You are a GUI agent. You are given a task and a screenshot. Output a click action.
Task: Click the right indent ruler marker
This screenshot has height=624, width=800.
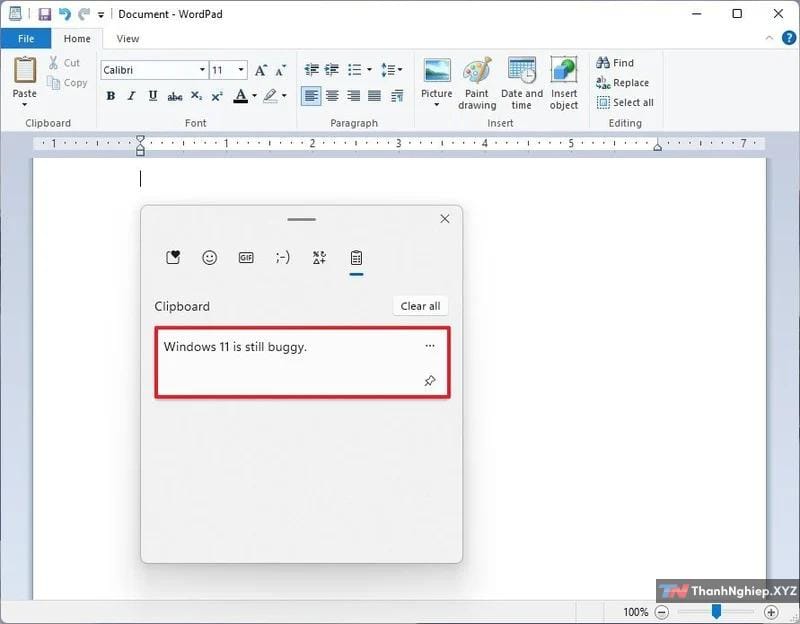658,147
